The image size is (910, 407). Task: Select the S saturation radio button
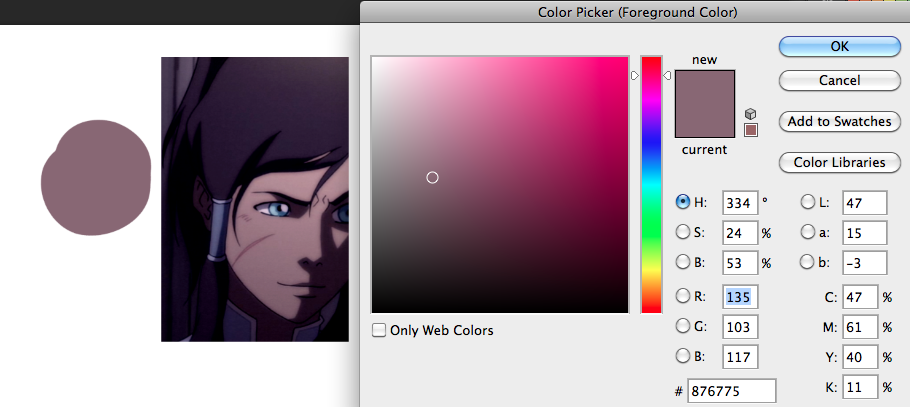pyautogui.click(x=682, y=232)
